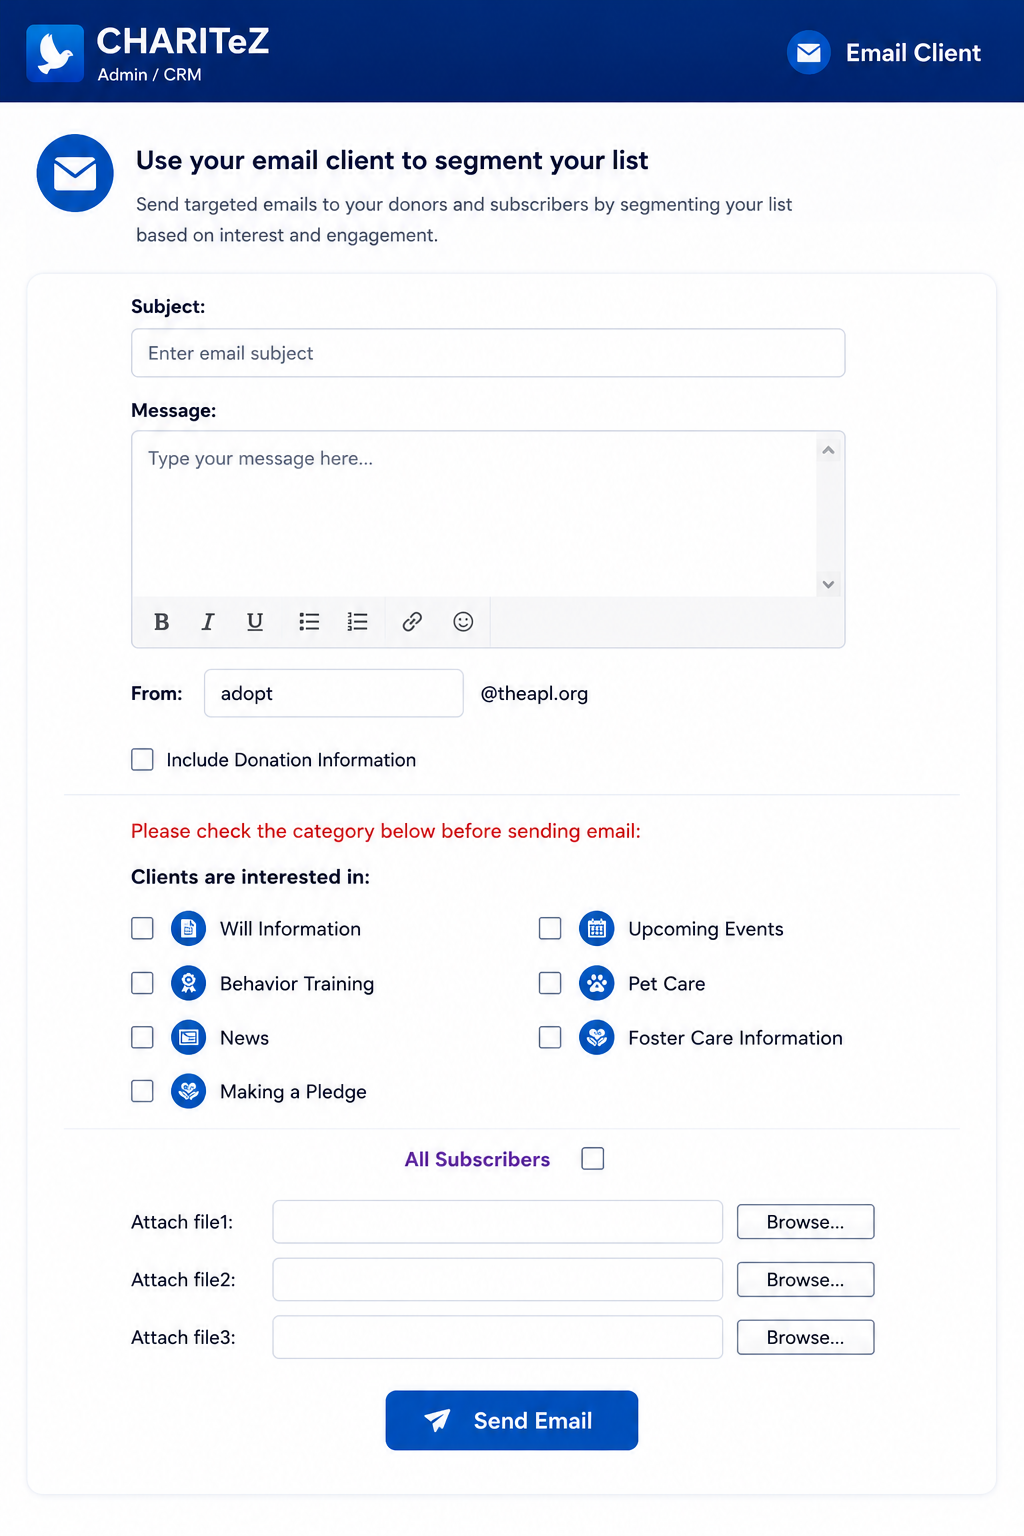
Task: Click the CHARITeZ dove logo
Action: 55,53
